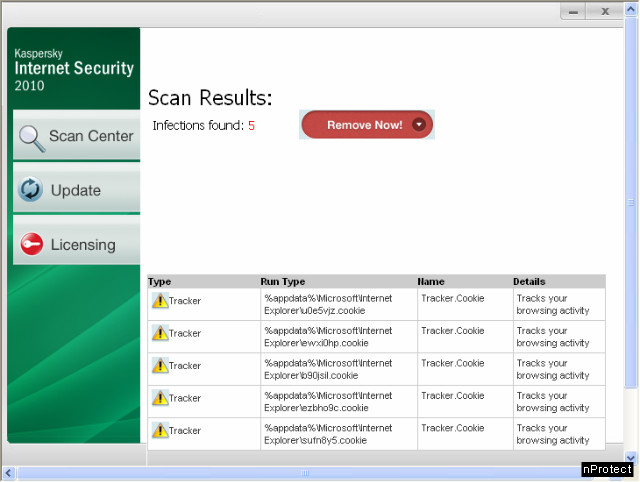Click details text in ezbho9c row
The width and height of the screenshot is (640, 482).
553,402
